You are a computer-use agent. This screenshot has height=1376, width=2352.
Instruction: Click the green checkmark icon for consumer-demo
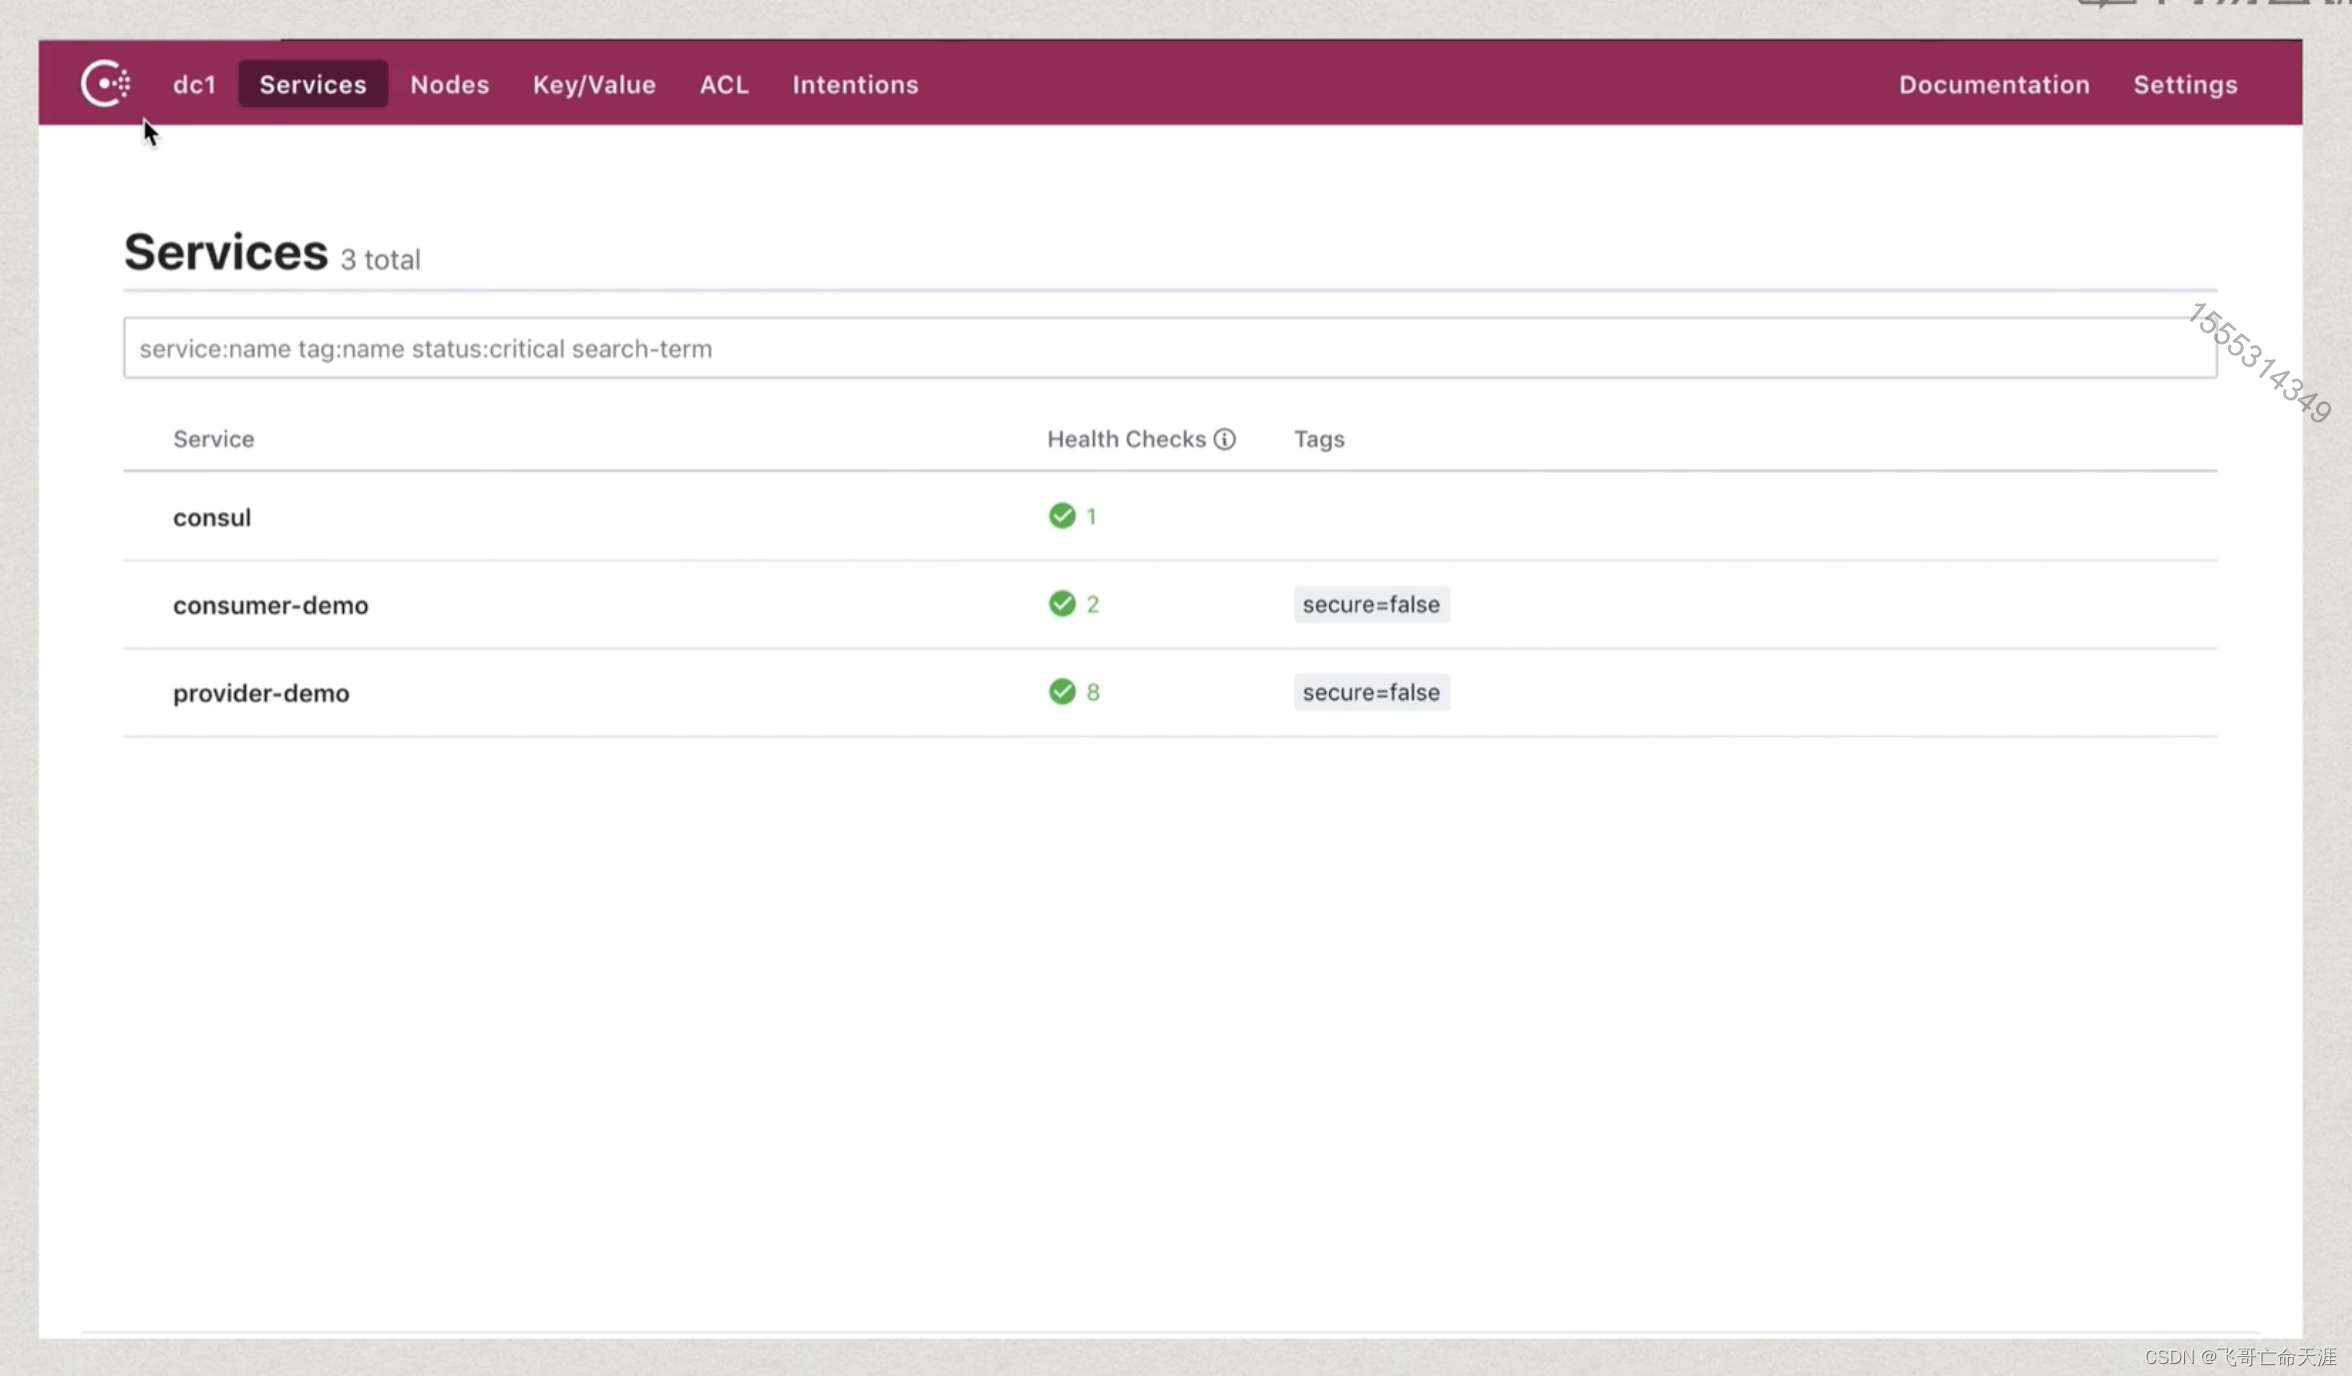coord(1063,604)
